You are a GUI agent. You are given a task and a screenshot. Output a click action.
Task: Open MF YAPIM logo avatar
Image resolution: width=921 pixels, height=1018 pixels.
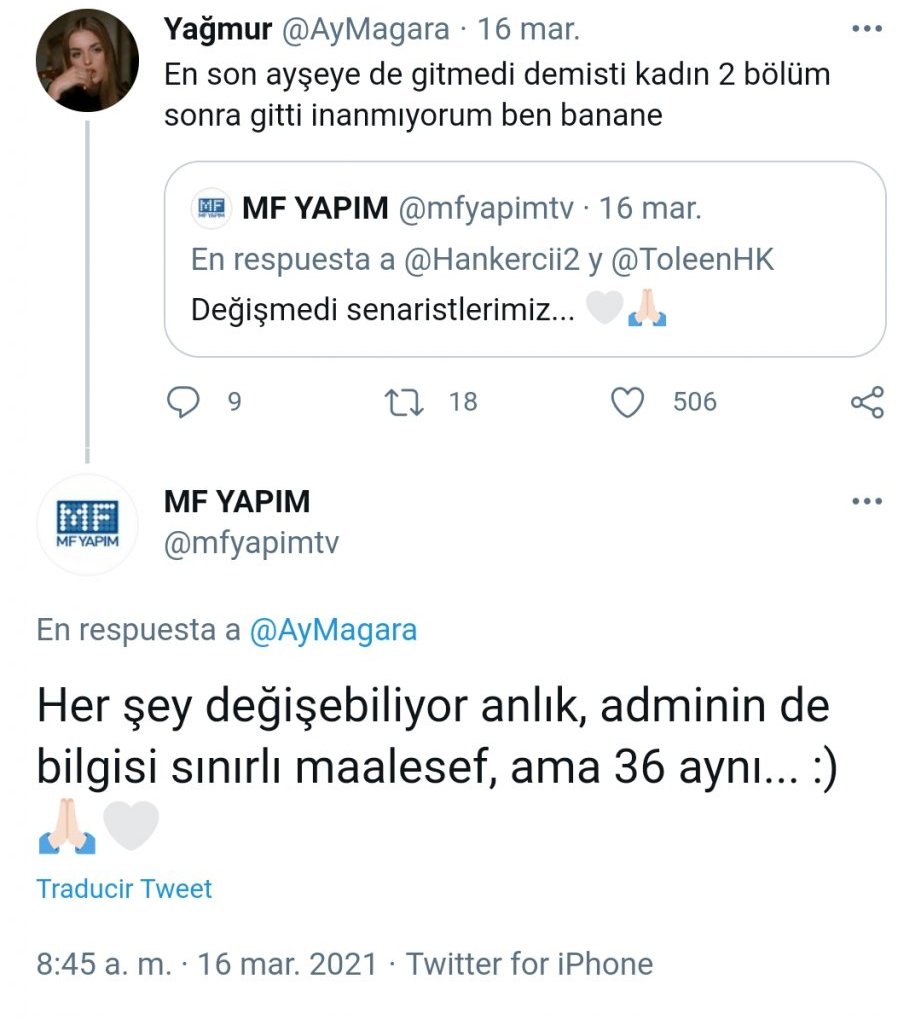87,523
